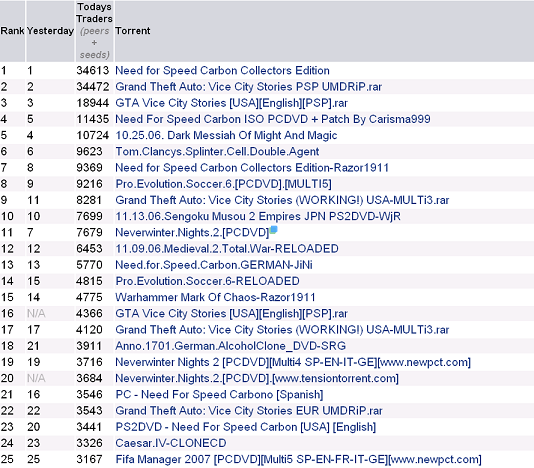Open the rank 3 GTA Vice City Stories link

click(x=232, y=103)
